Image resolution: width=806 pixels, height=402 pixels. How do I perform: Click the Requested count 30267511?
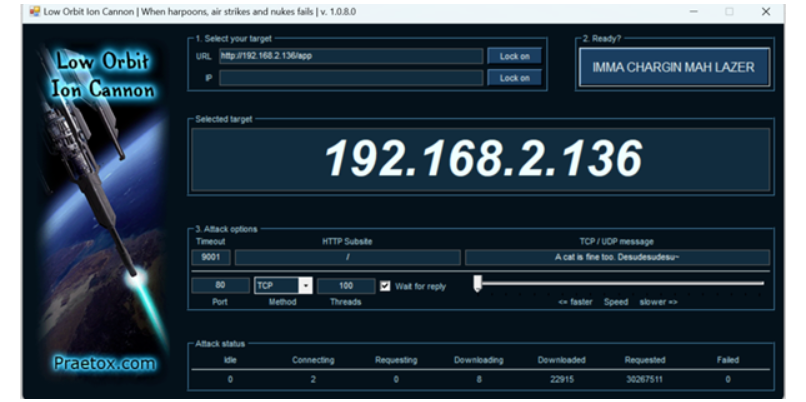(645, 379)
